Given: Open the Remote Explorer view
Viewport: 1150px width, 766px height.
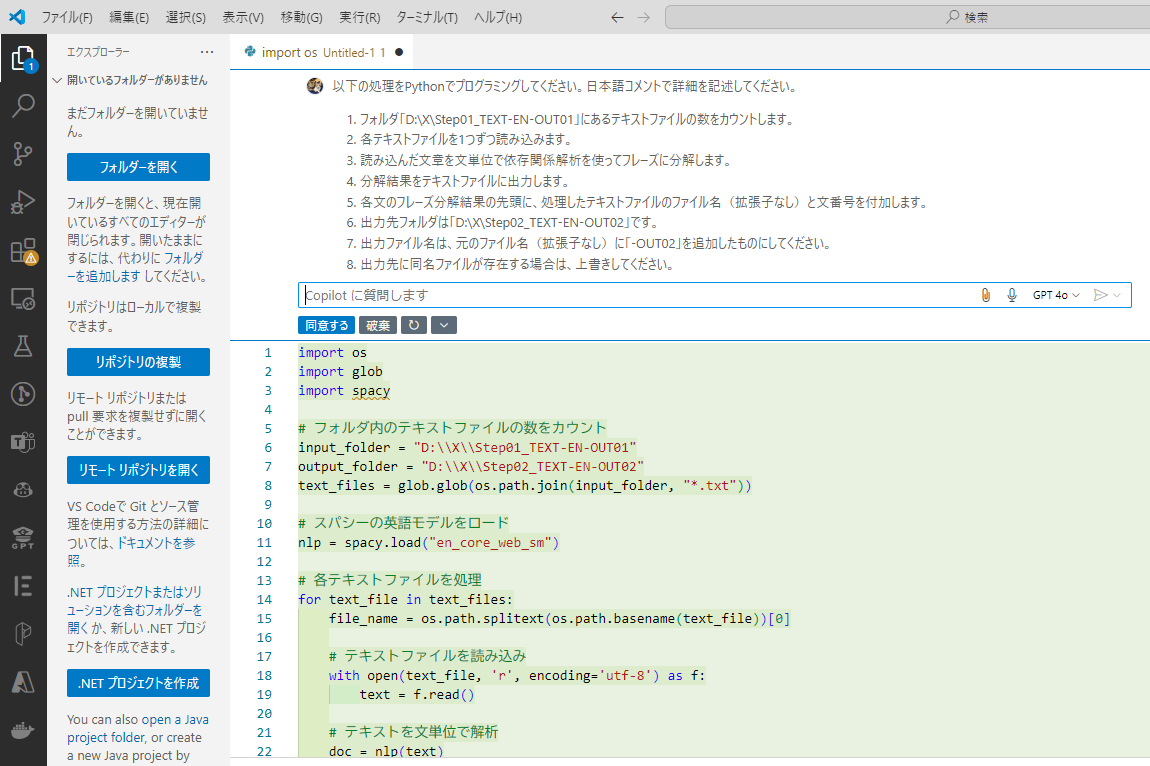Looking at the screenshot, I should [x=23, y=298].
